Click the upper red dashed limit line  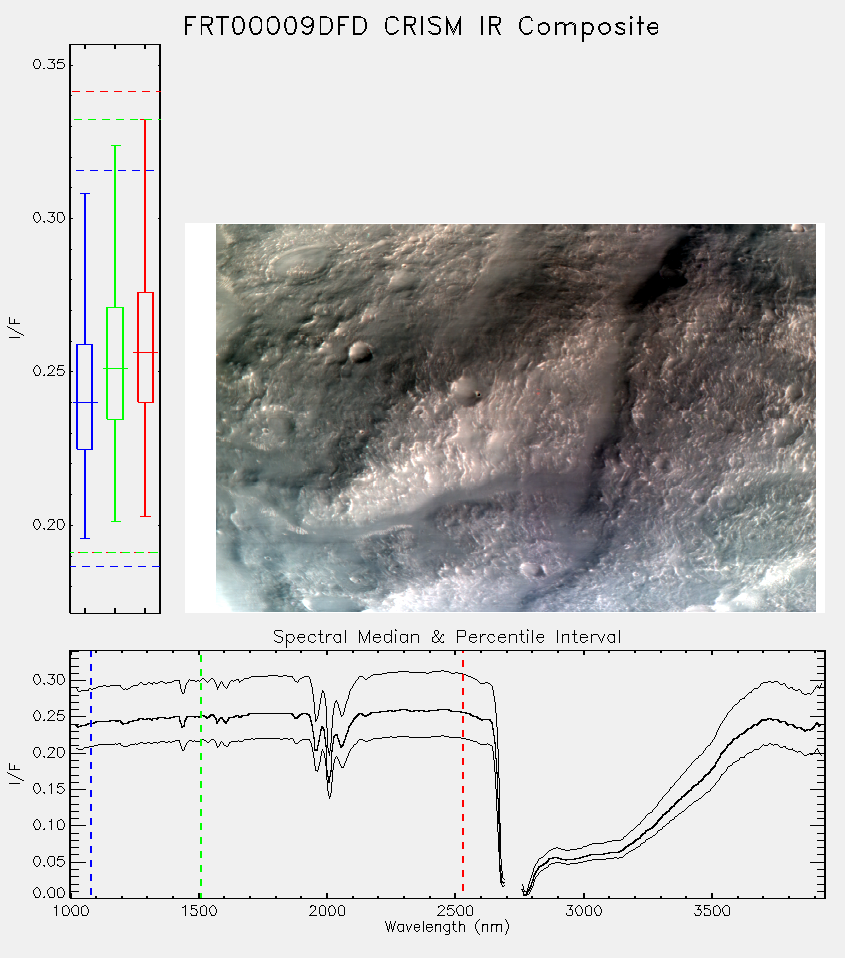(115, 92)
